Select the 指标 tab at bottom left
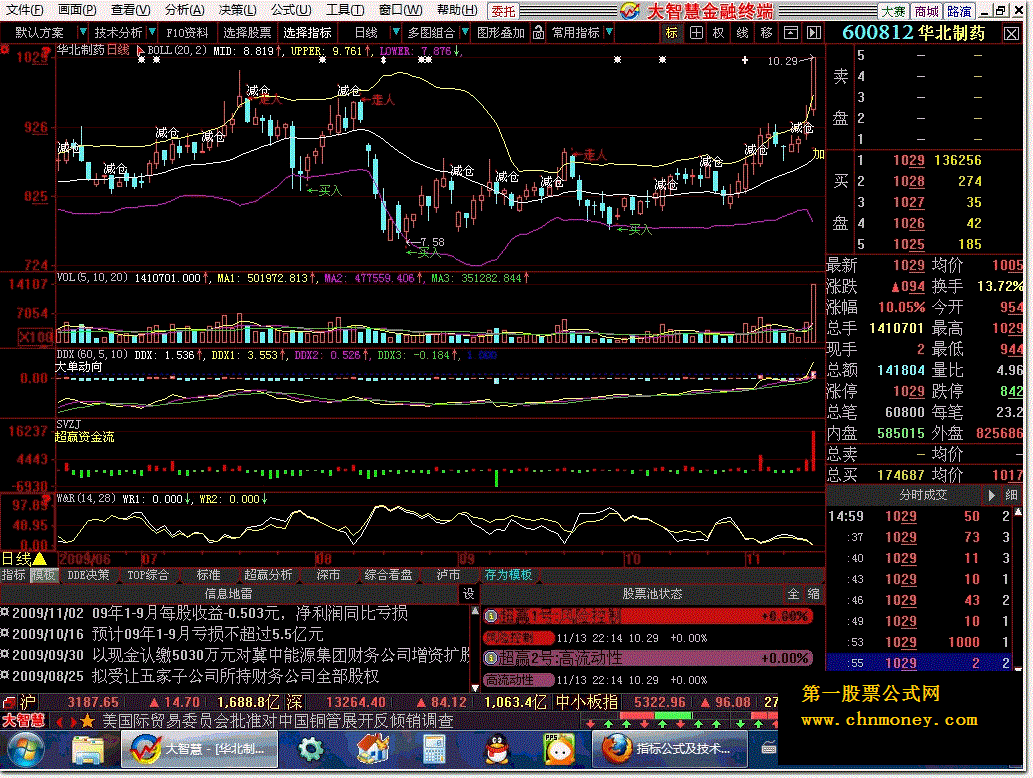This screenshot has width=1033, height=778. pyautogui.click(x=13, y=575)
